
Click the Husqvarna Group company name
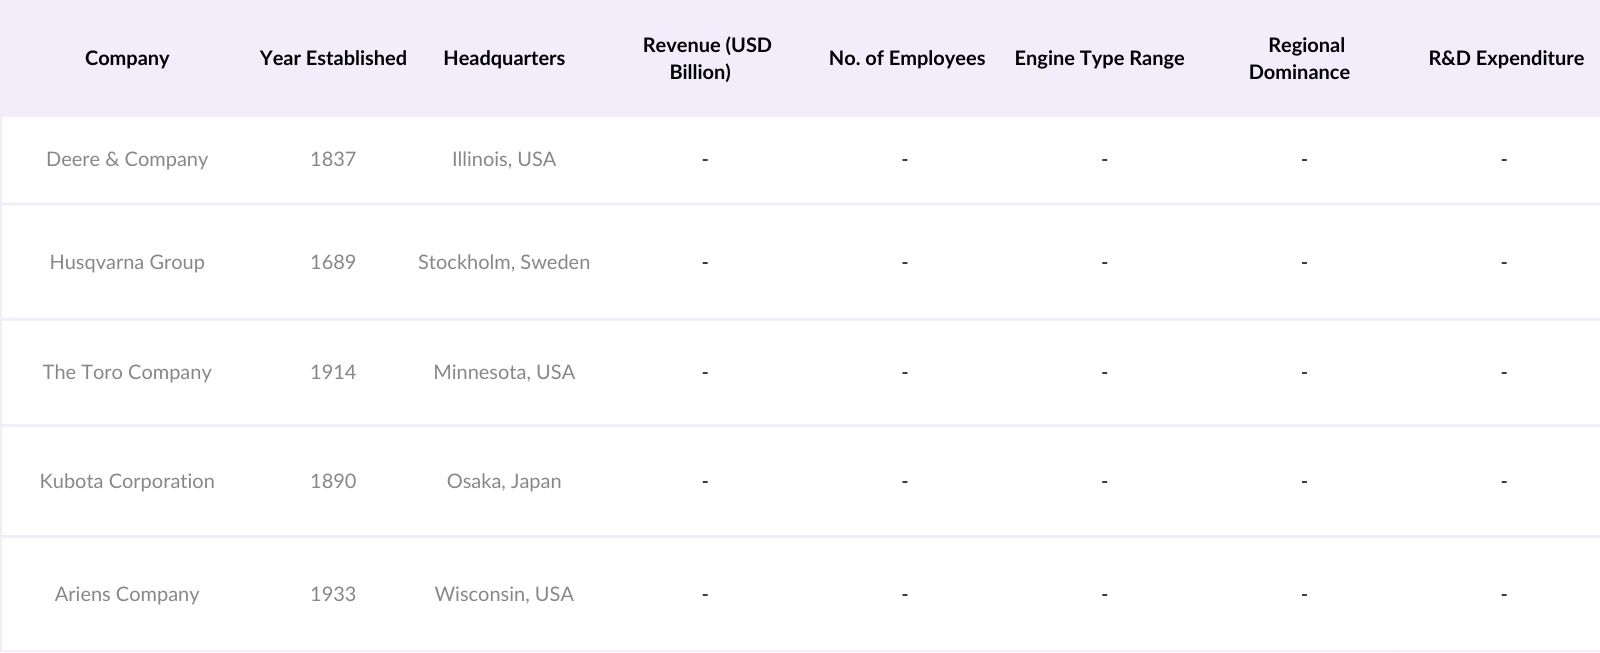point(127,262)
